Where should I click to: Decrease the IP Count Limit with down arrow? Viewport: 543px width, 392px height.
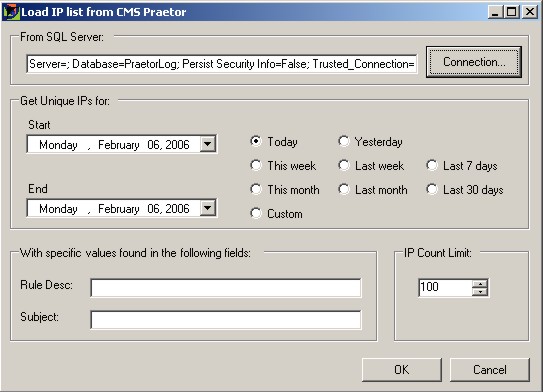click(x=480, y=292)
